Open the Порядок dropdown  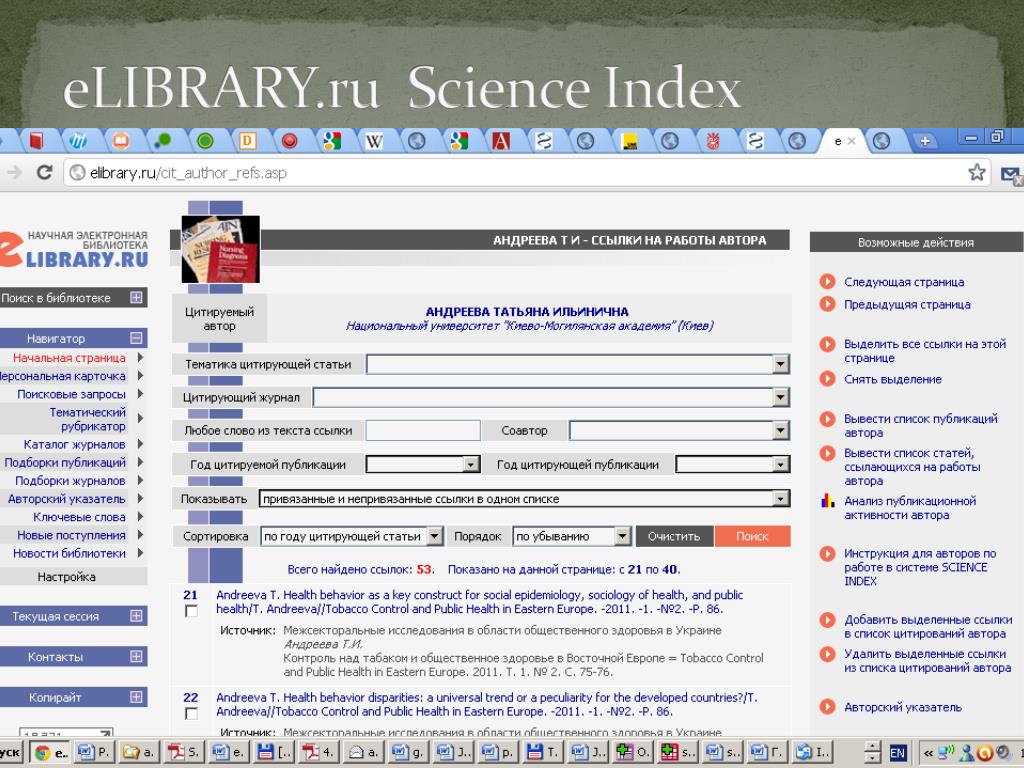(x=623, y=536)
